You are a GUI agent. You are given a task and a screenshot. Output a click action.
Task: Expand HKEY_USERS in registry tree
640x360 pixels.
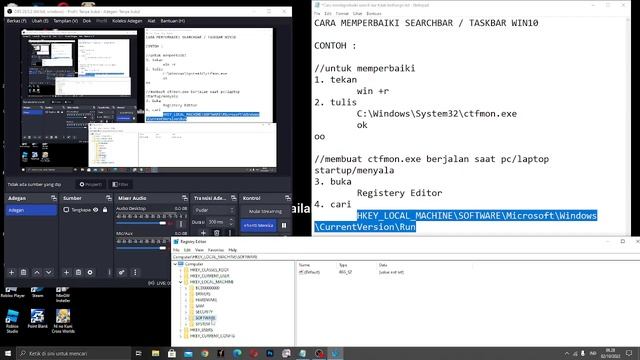[181, 330]
